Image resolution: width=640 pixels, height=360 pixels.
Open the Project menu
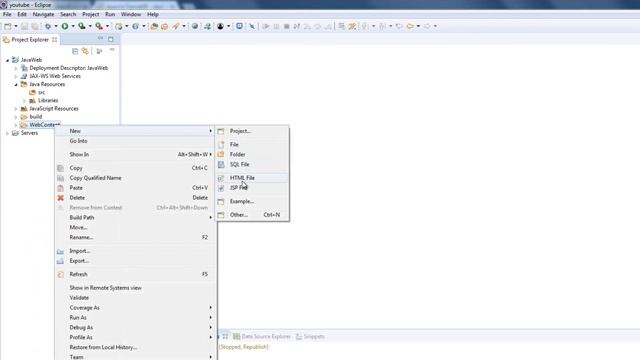(91, 14)
